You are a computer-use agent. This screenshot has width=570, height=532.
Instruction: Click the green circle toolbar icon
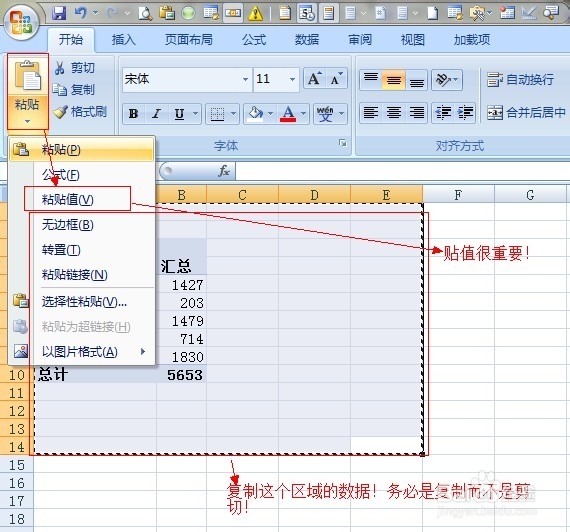pos(188,13)
